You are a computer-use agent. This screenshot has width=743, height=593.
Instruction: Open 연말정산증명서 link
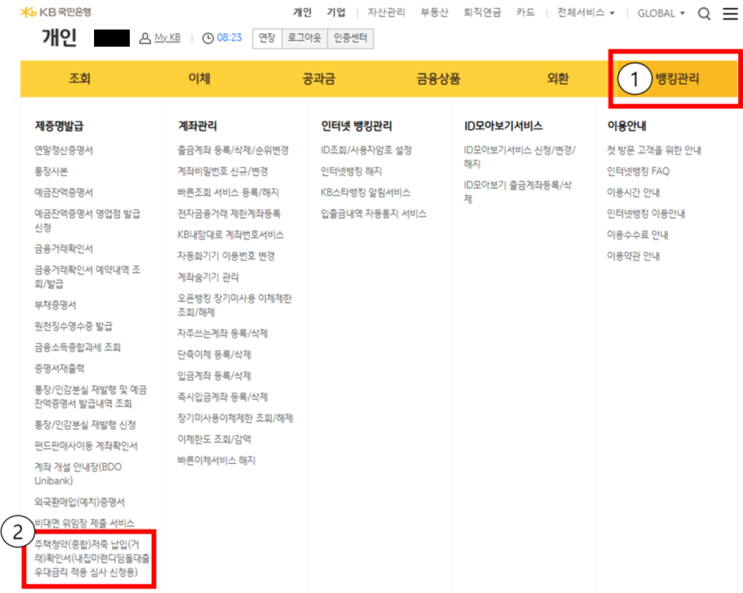[63, 150]
